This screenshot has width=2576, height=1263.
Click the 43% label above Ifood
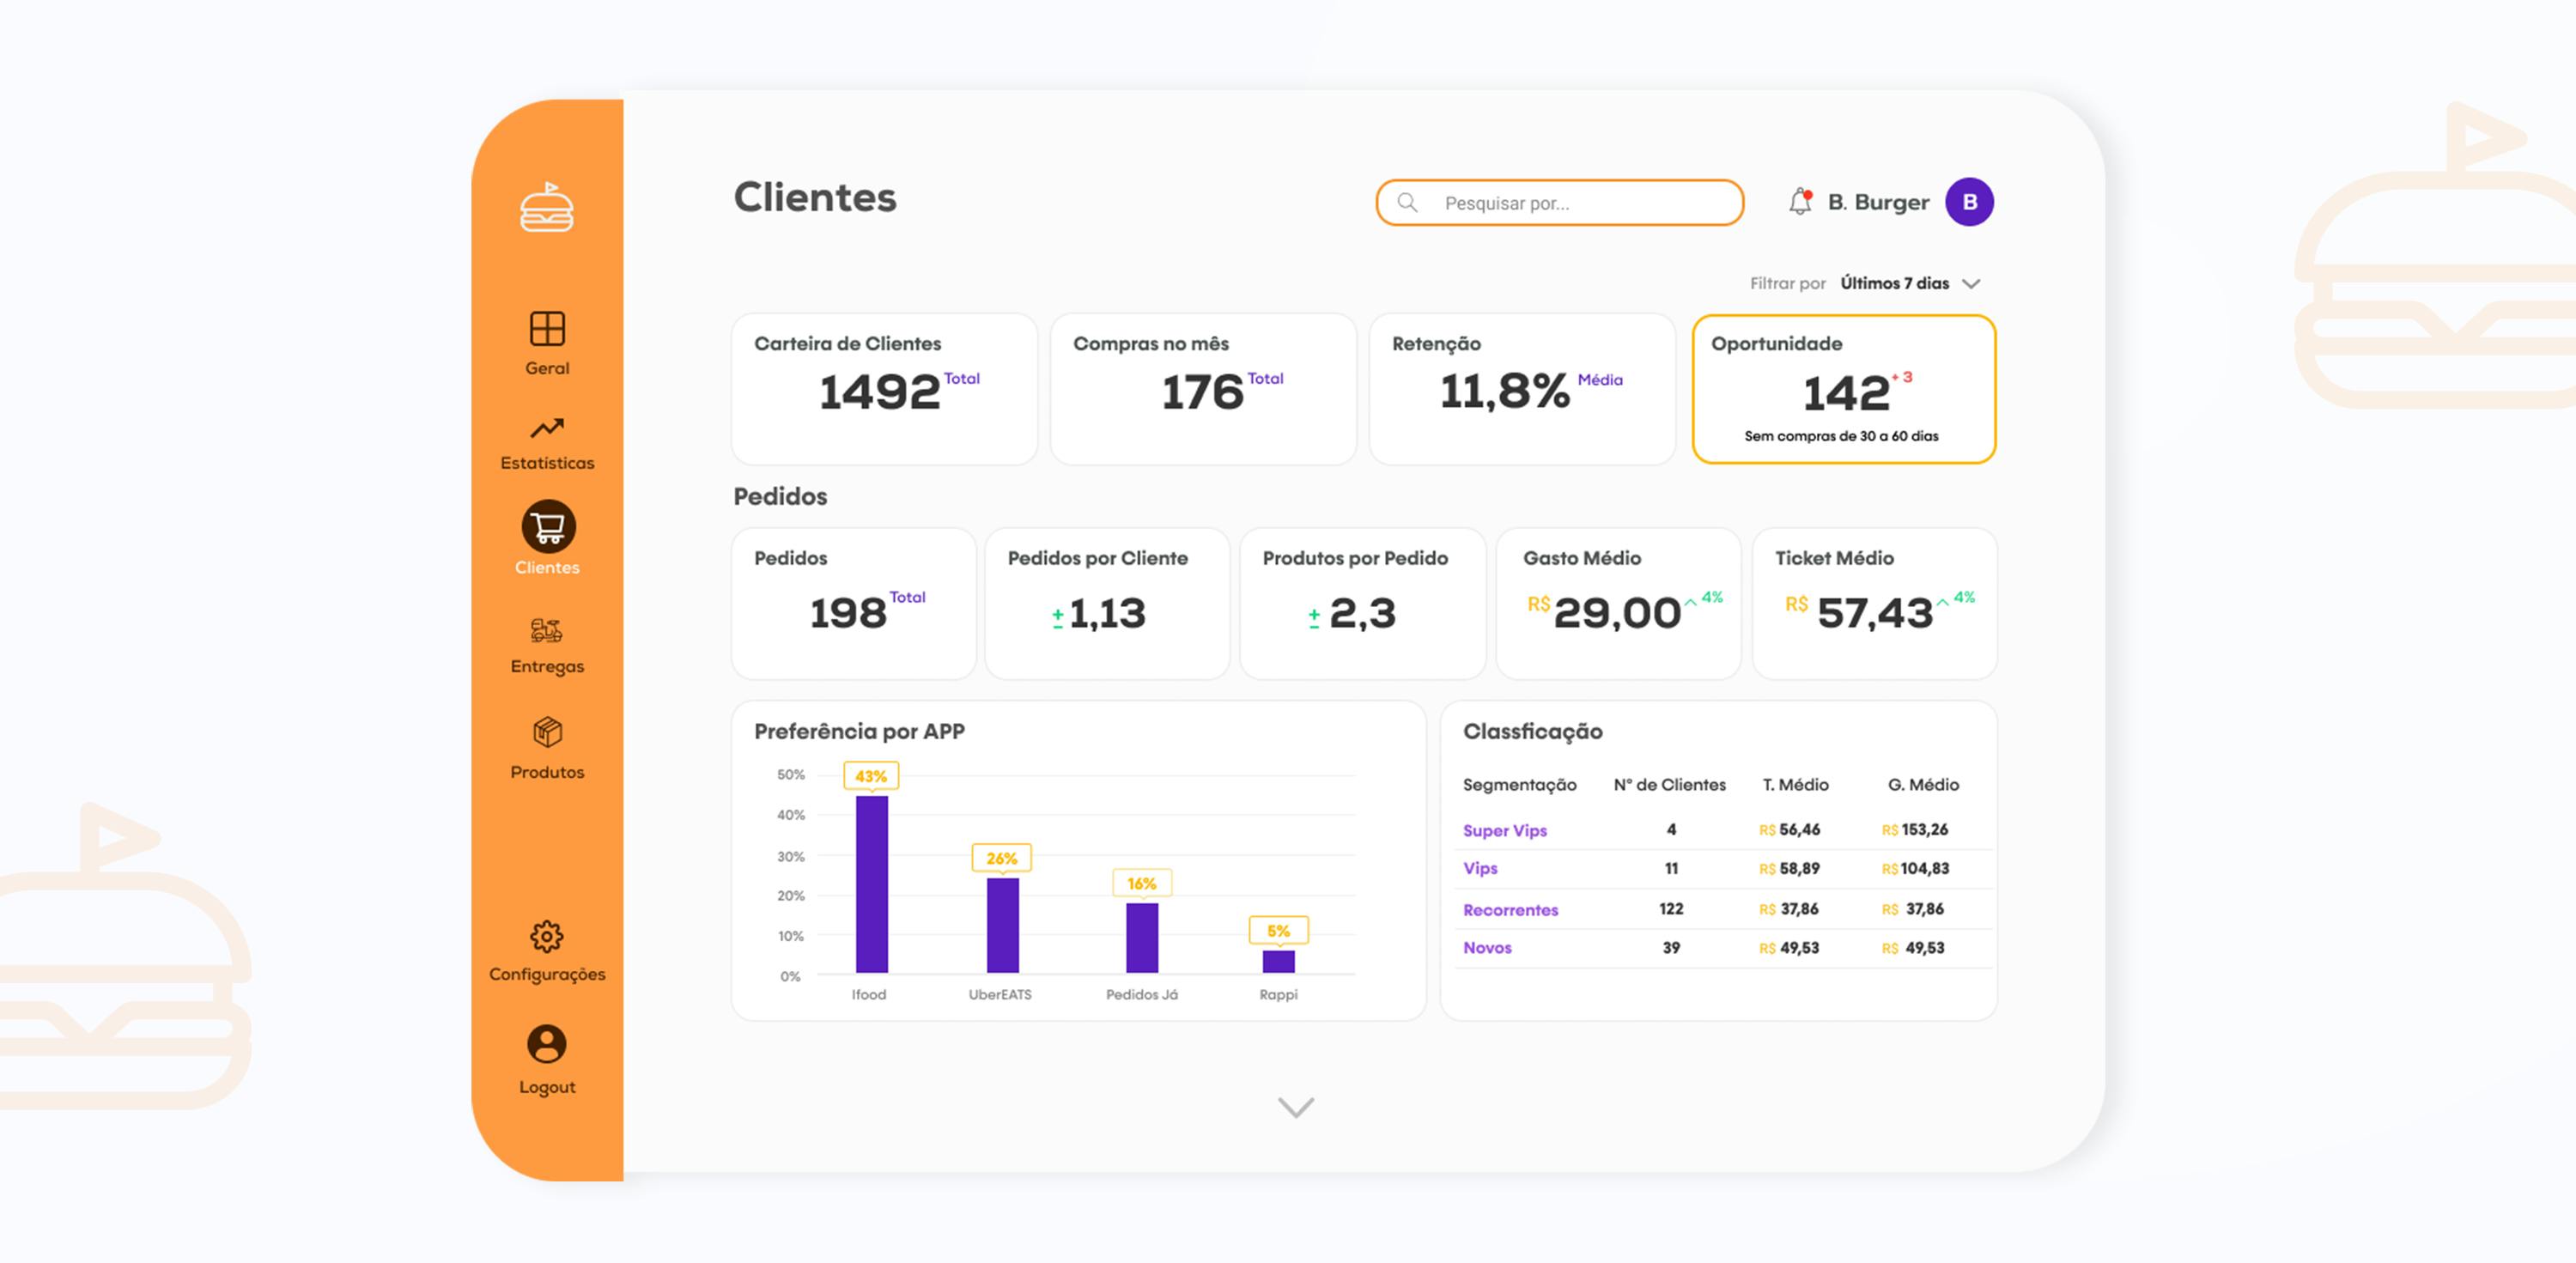(x=871, y=776)
